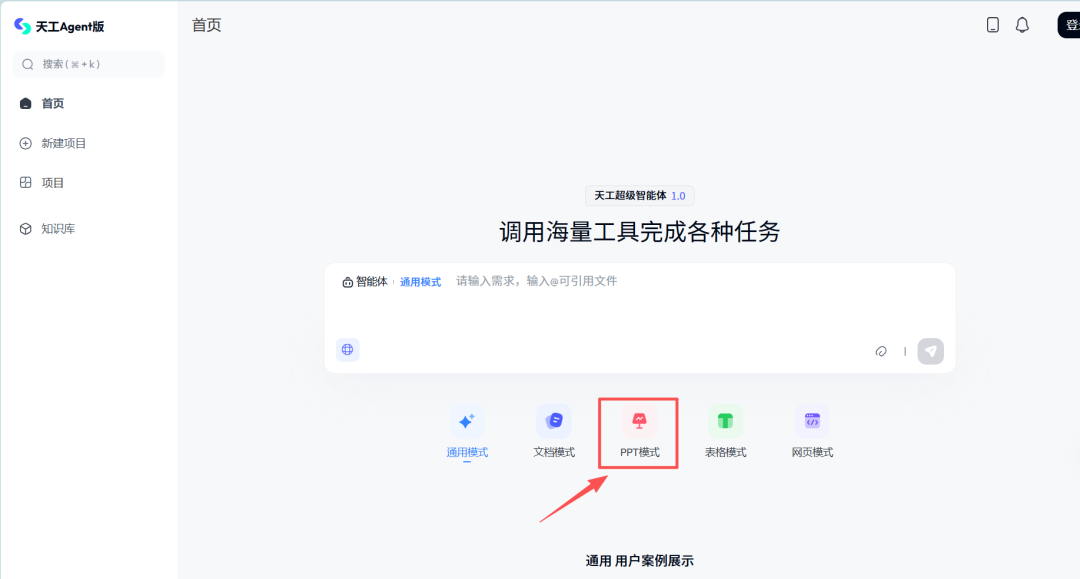Screen dimensions: 1080x579
Task: Expand the 通用模式 selector in the input box
Action: pyautogui.click(x=420, y=282)
